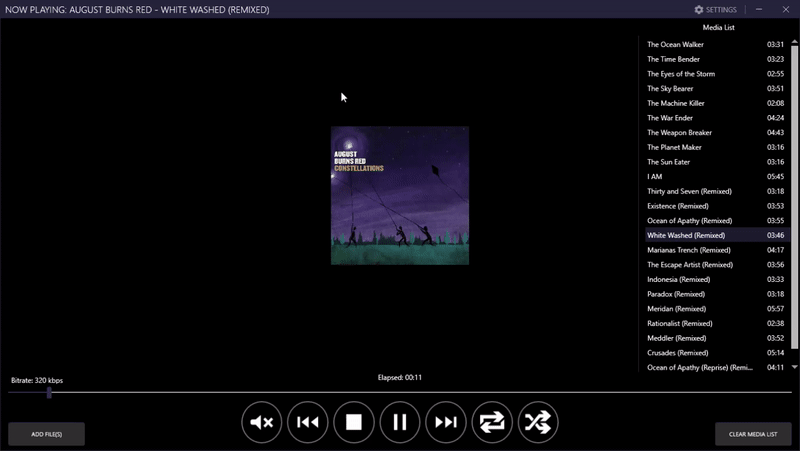Select 'Crusades (Remixed)' track
Viewport: 800px width, 451px height.
[715, 353]
